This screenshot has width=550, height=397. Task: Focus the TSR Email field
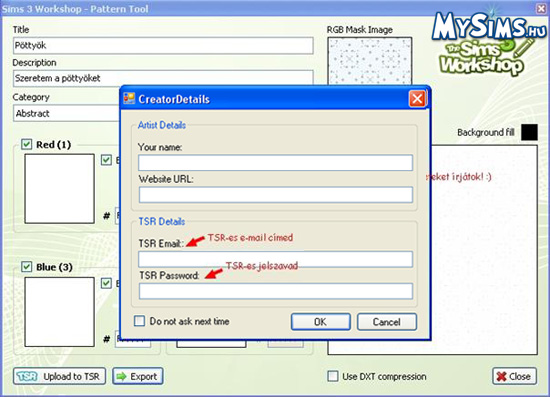click(x=275, y=259)
